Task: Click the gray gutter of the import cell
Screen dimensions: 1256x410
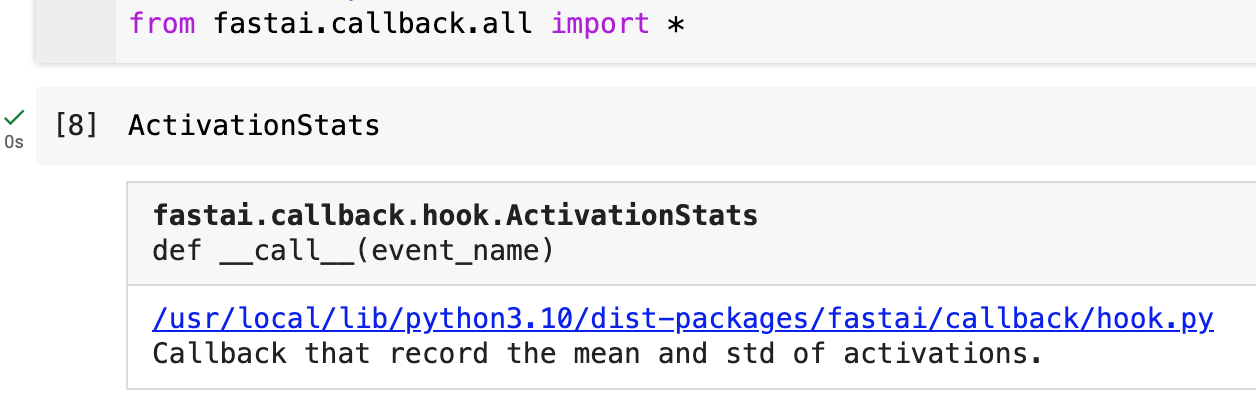Action: coord(75,30)
